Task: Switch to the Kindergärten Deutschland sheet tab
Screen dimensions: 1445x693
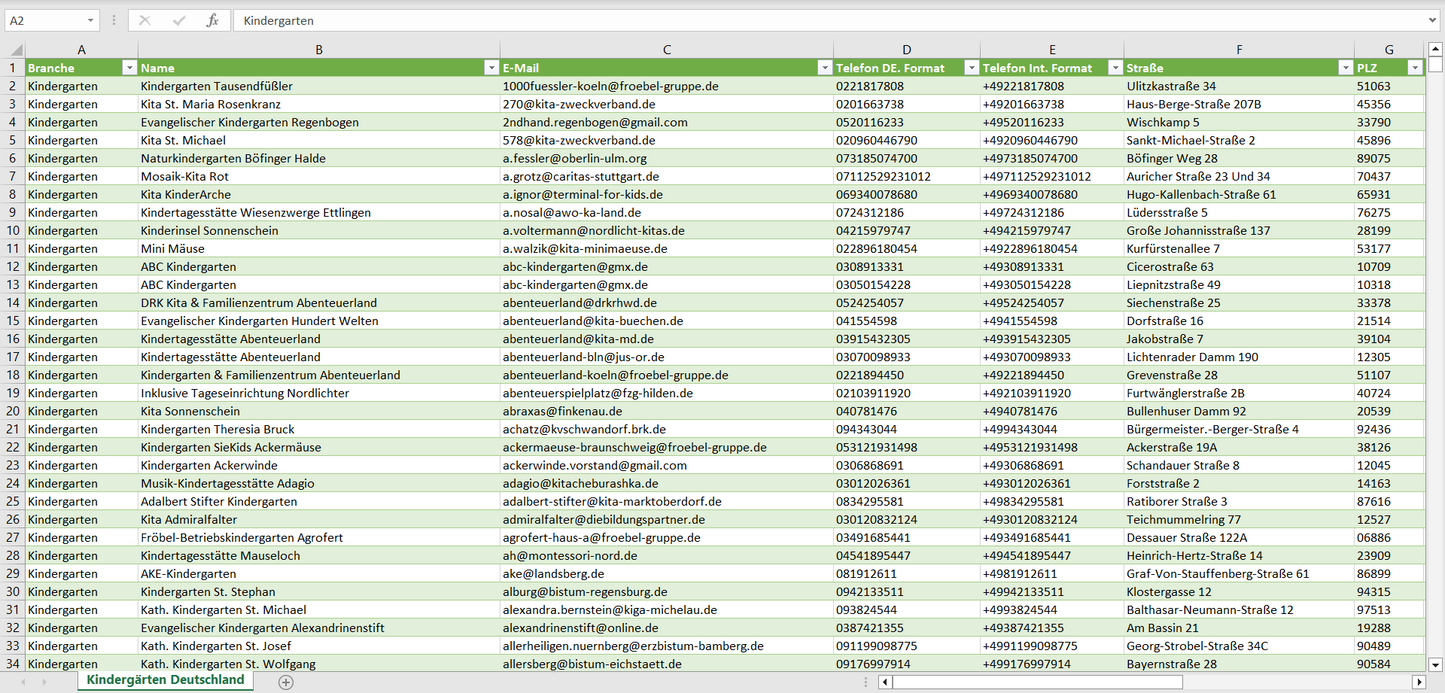Action: tap(165, 680)
